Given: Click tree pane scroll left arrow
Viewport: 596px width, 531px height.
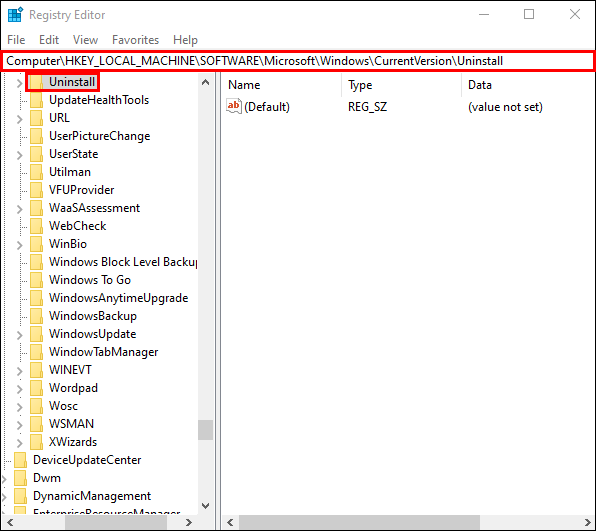Looking at the screenshot, I should [10, 522].
